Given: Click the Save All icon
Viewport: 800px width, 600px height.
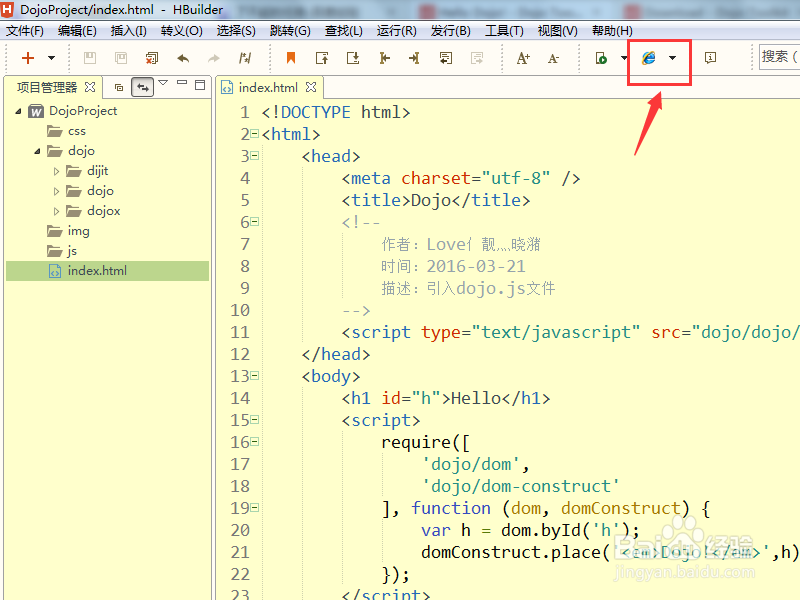Looking at the screenshot, I should 121,58.
